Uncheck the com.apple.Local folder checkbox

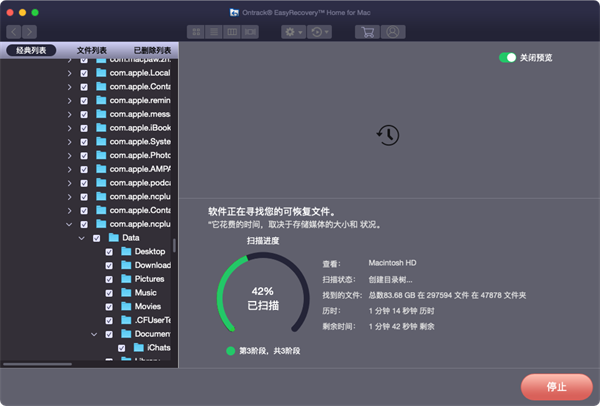pos(84,73)
